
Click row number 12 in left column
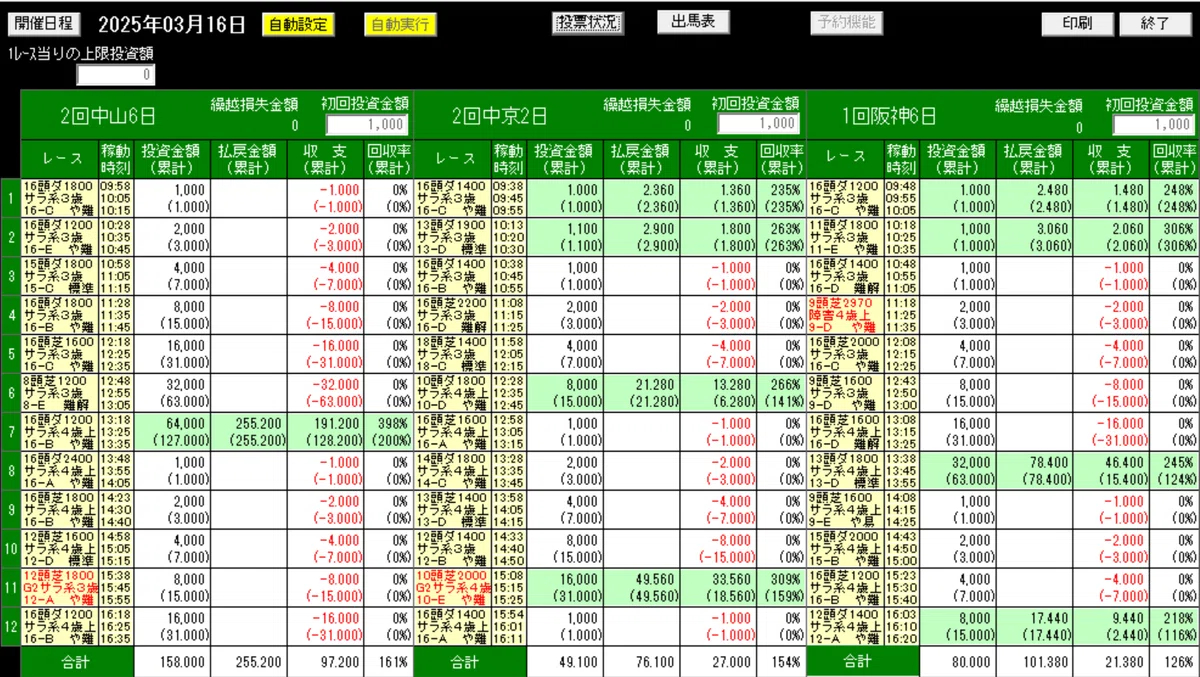click(10, 627)
